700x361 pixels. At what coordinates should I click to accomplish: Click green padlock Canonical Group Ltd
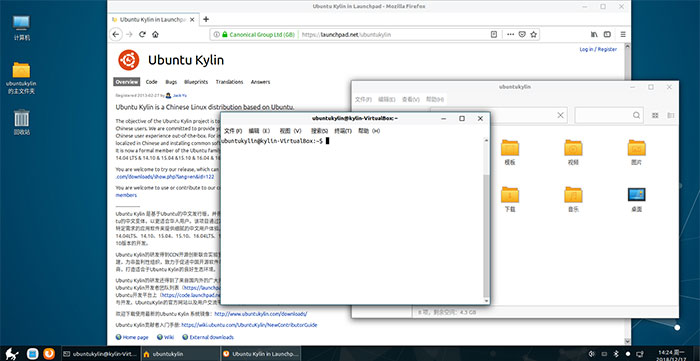coord(259,34)
